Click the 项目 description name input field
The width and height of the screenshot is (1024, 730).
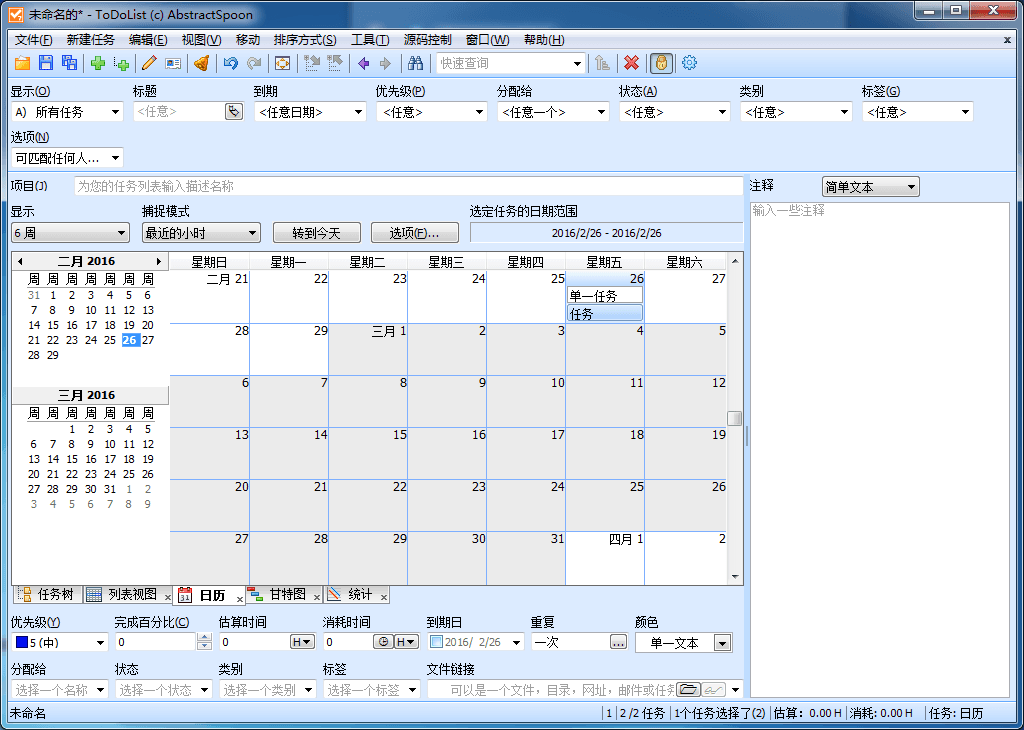tap(408, 186)
